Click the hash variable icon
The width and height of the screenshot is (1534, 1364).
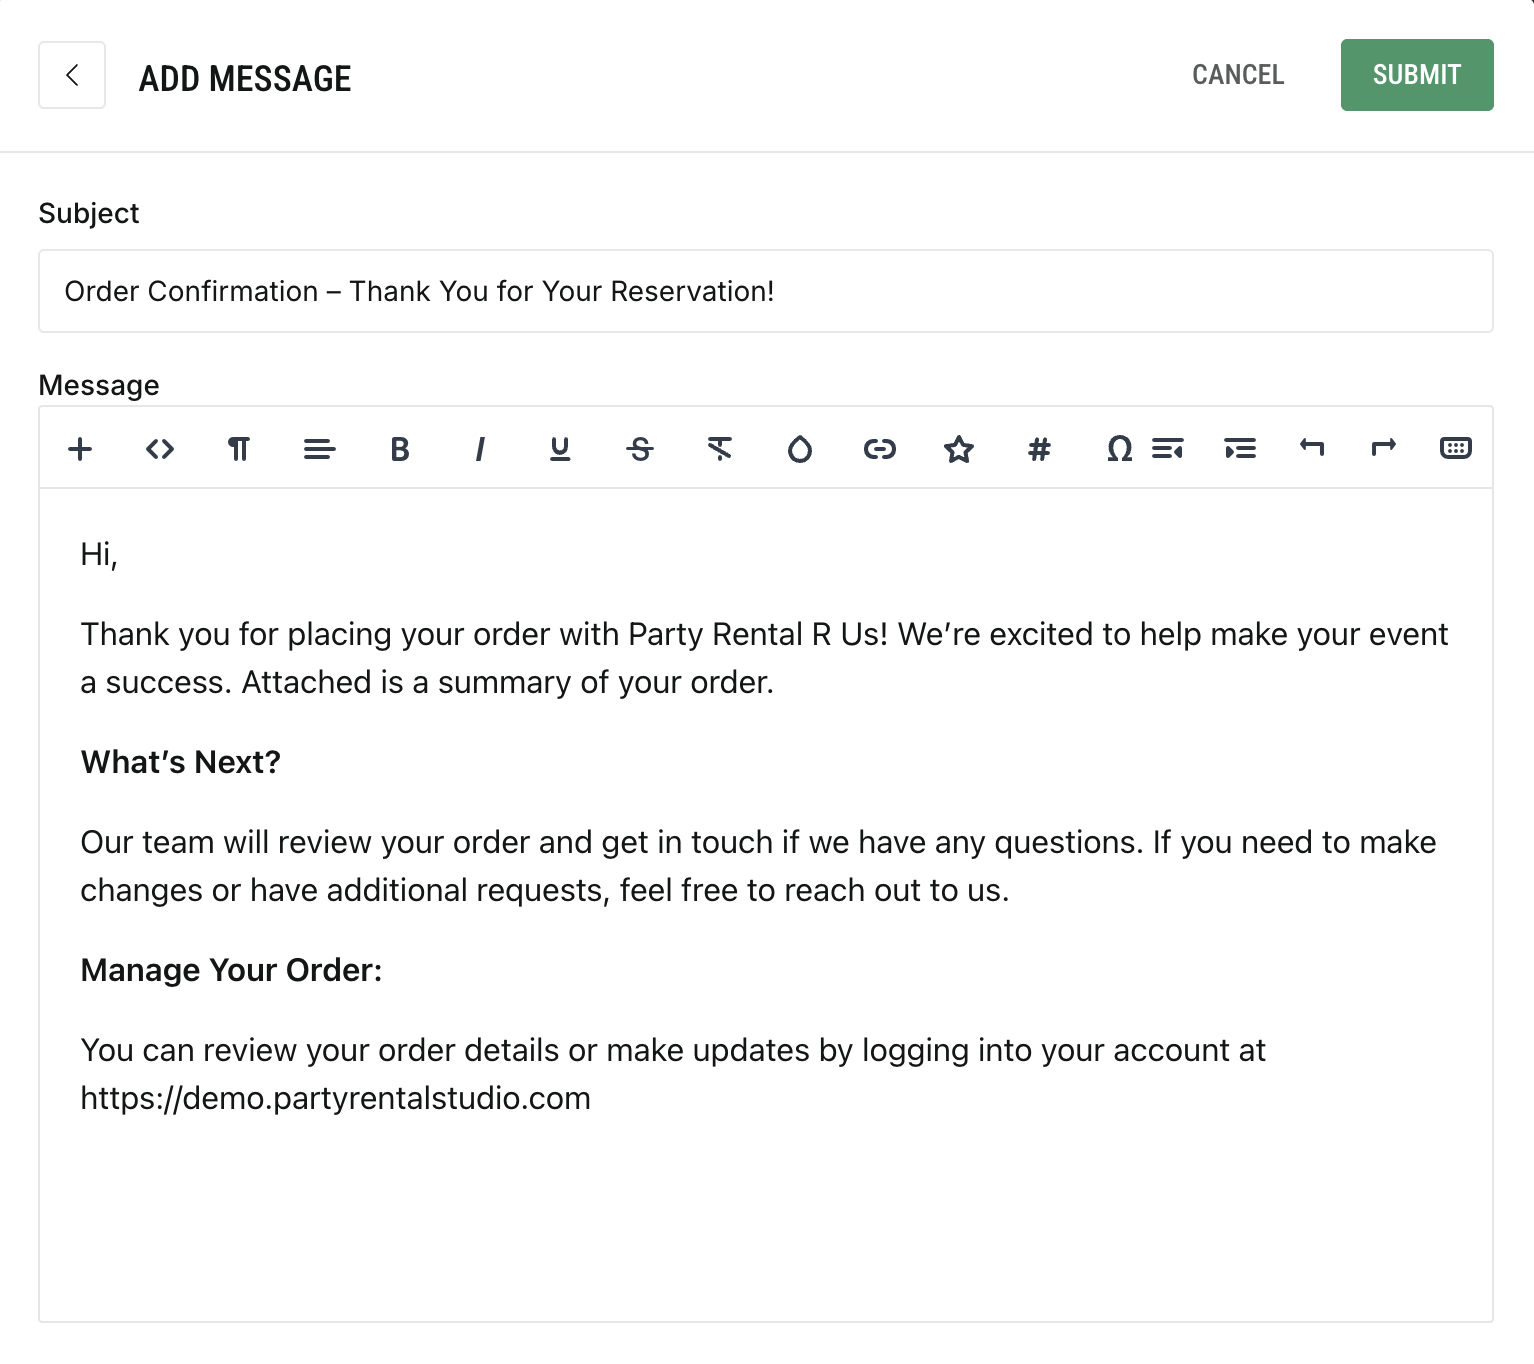[x=1040, y=449]
